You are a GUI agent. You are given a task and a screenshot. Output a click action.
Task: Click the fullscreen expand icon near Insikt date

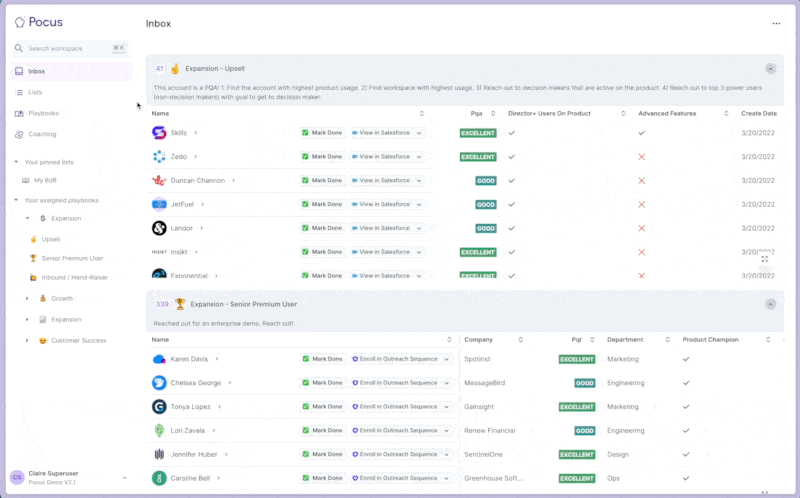pyautogui.click(x=765, y=259)
